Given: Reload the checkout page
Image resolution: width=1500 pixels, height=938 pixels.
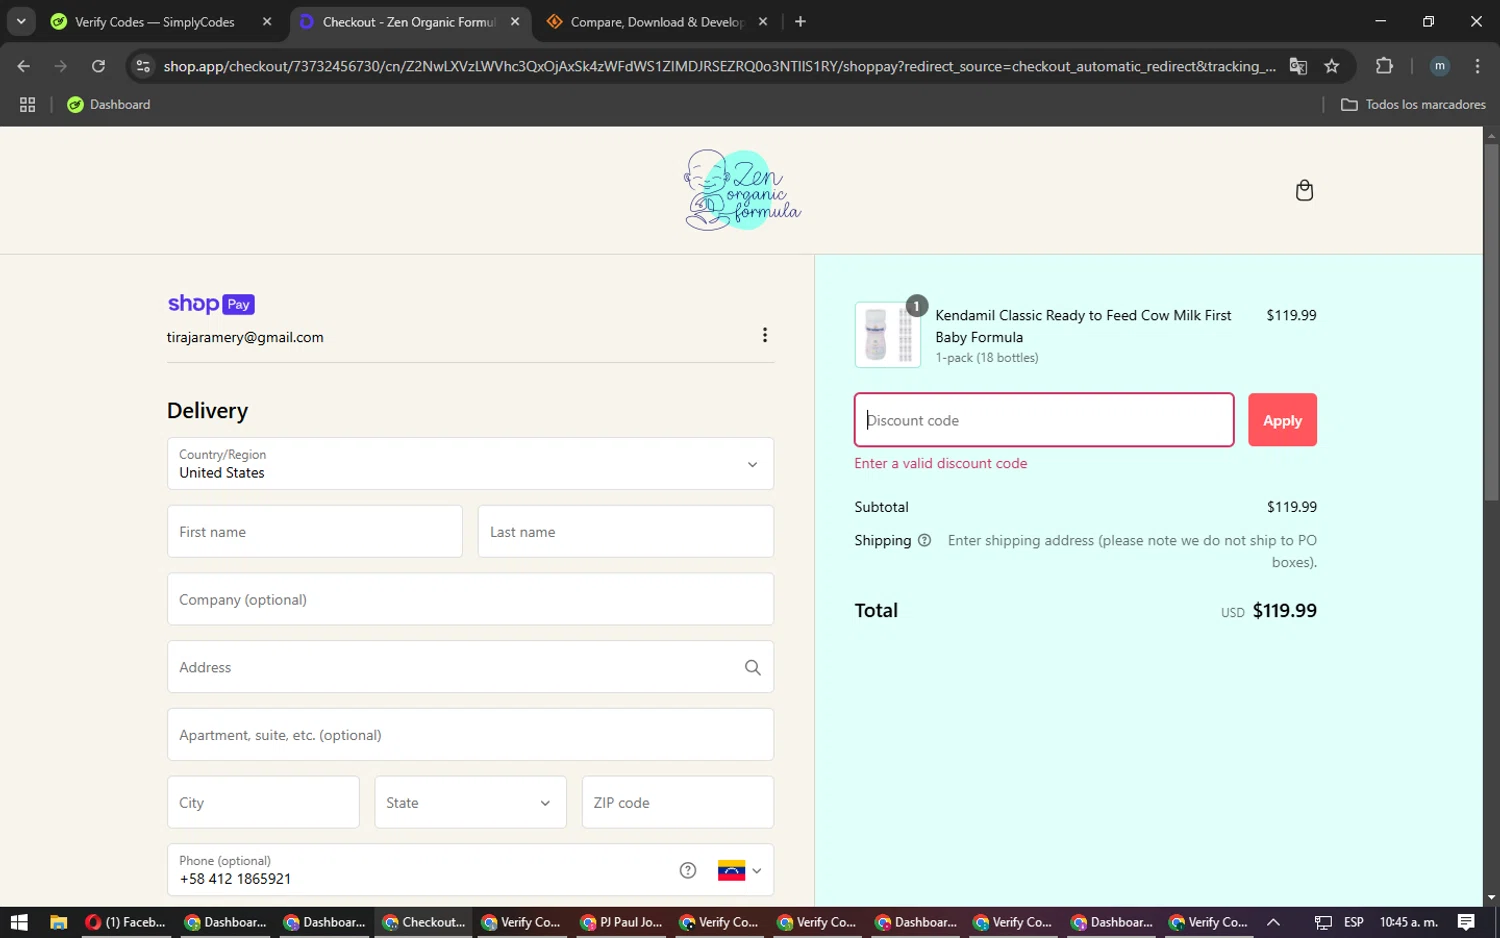Looking at the screenshot, I should pyautogui.click(x=98, y=66).
